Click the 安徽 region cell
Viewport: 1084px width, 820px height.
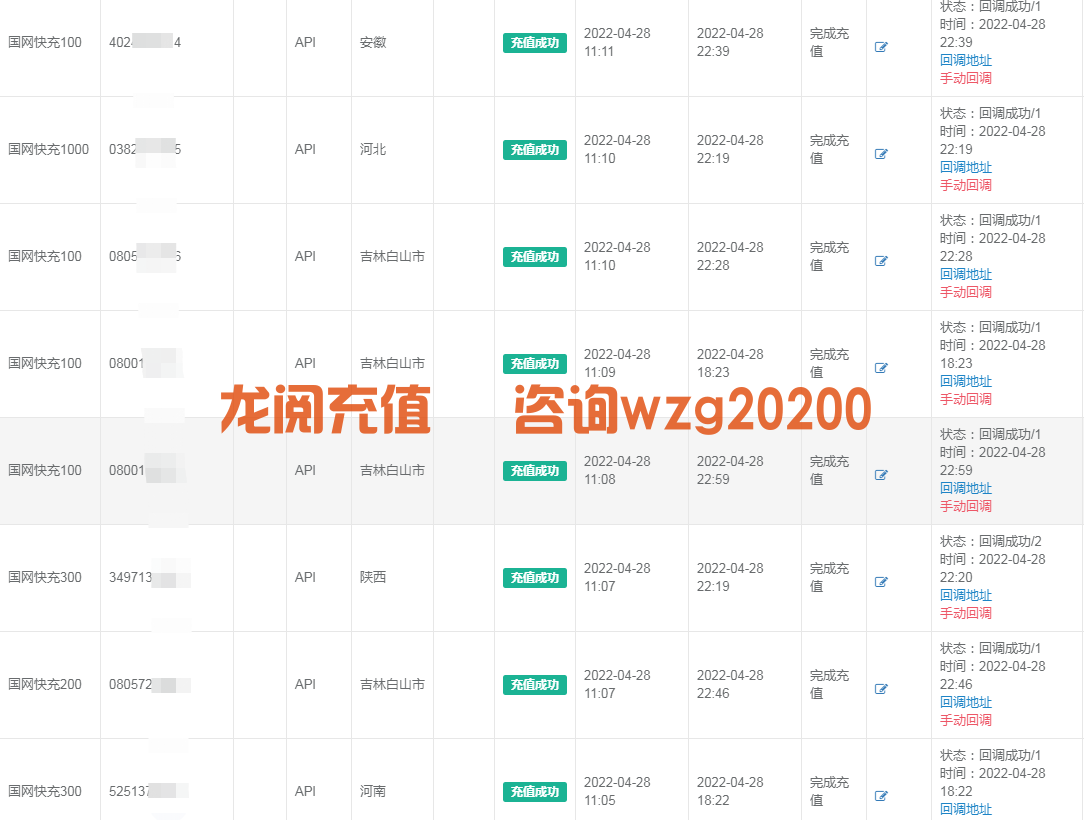click(373, 42)
